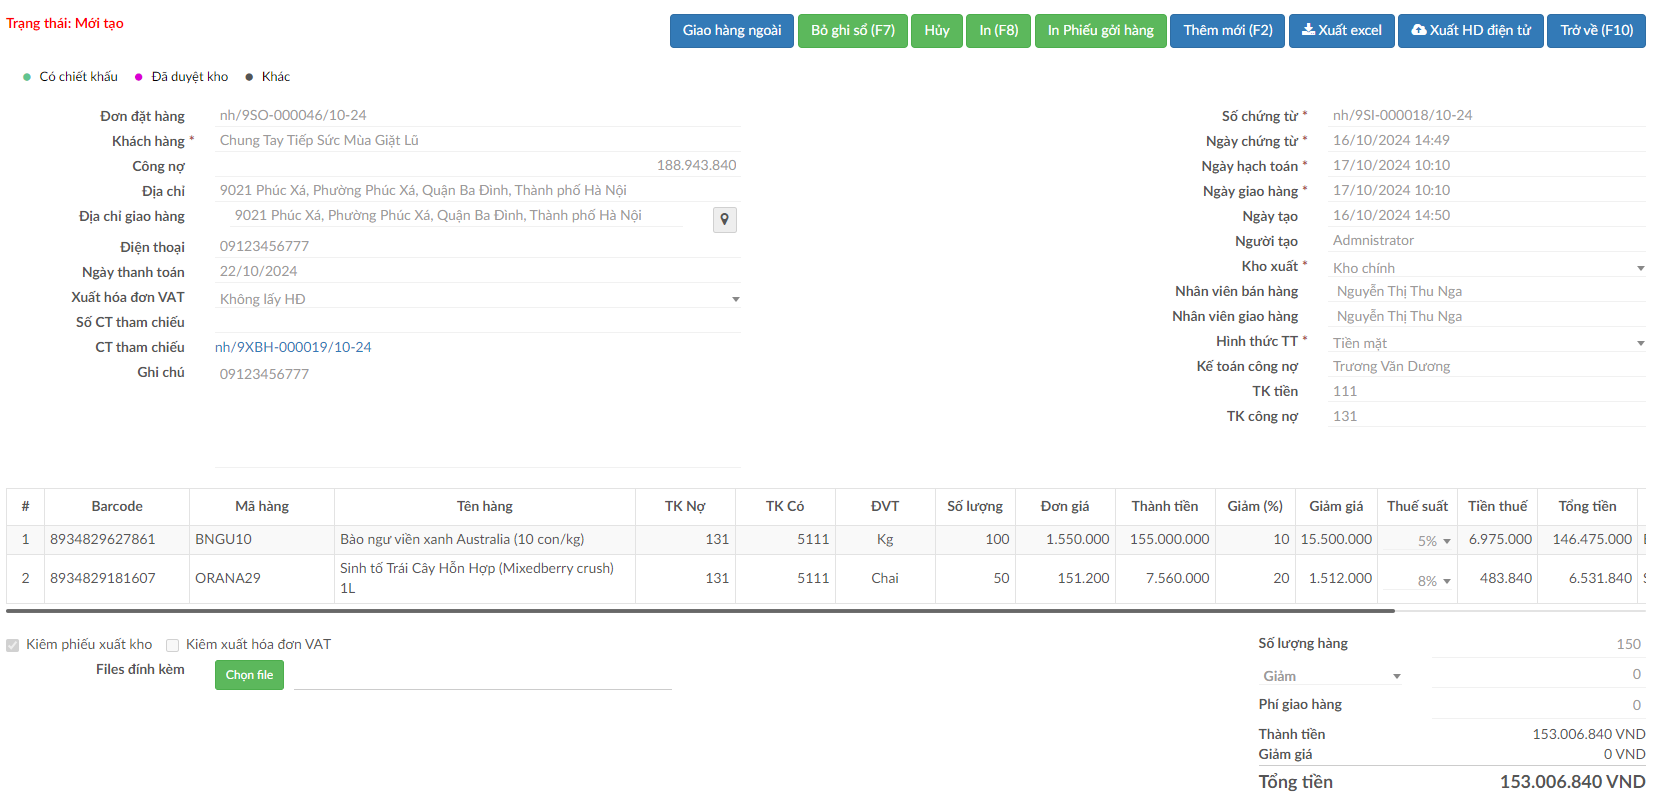Click the Thuế suất column header
The image size is (1656, 803).
coord(1417,507)
